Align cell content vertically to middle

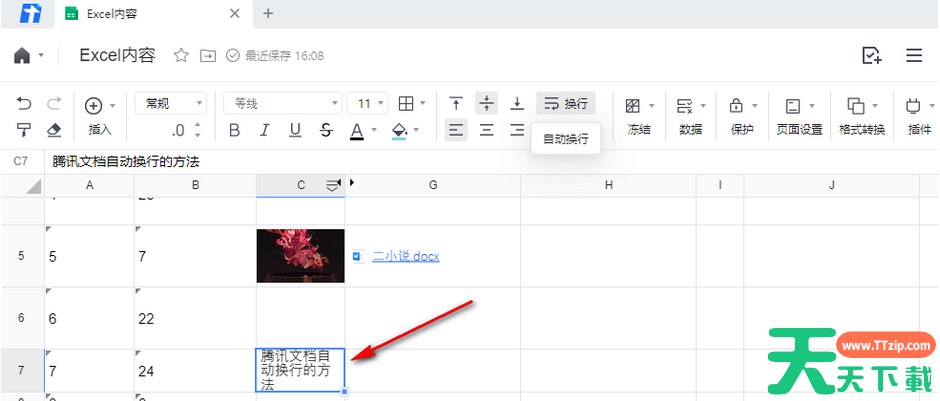tap(487, 104)
